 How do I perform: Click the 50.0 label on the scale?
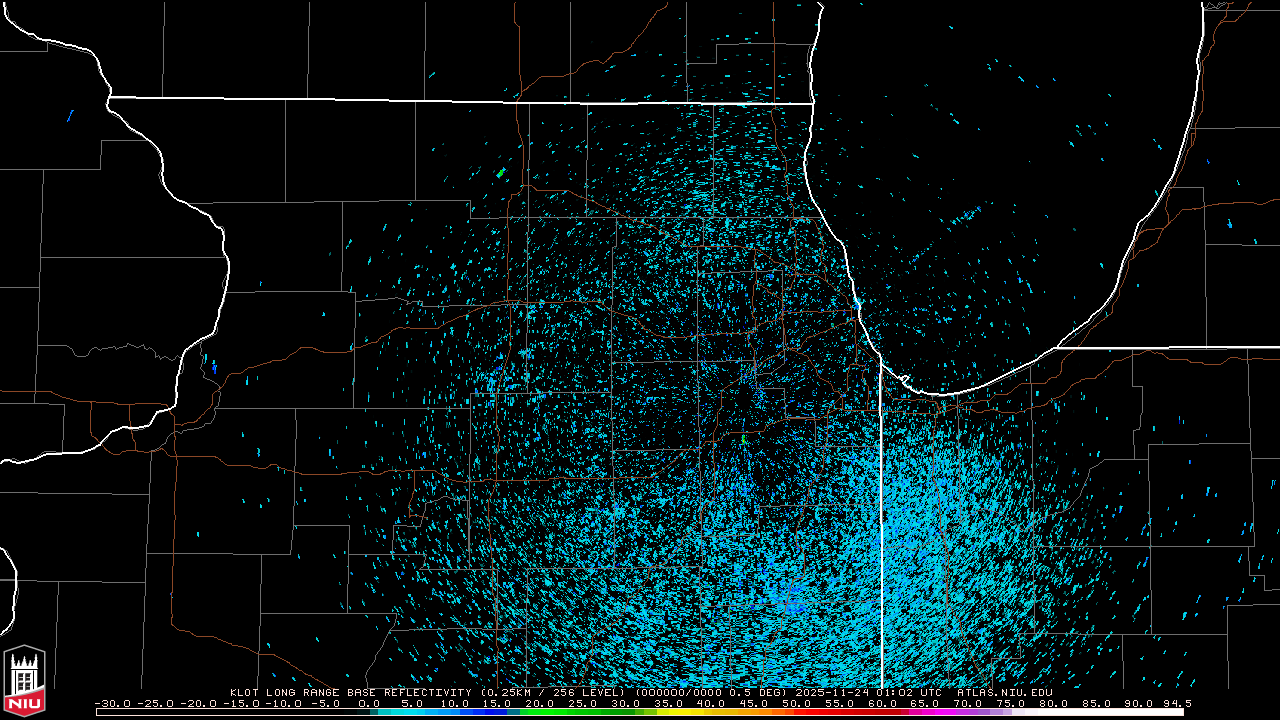pos(797,703)
